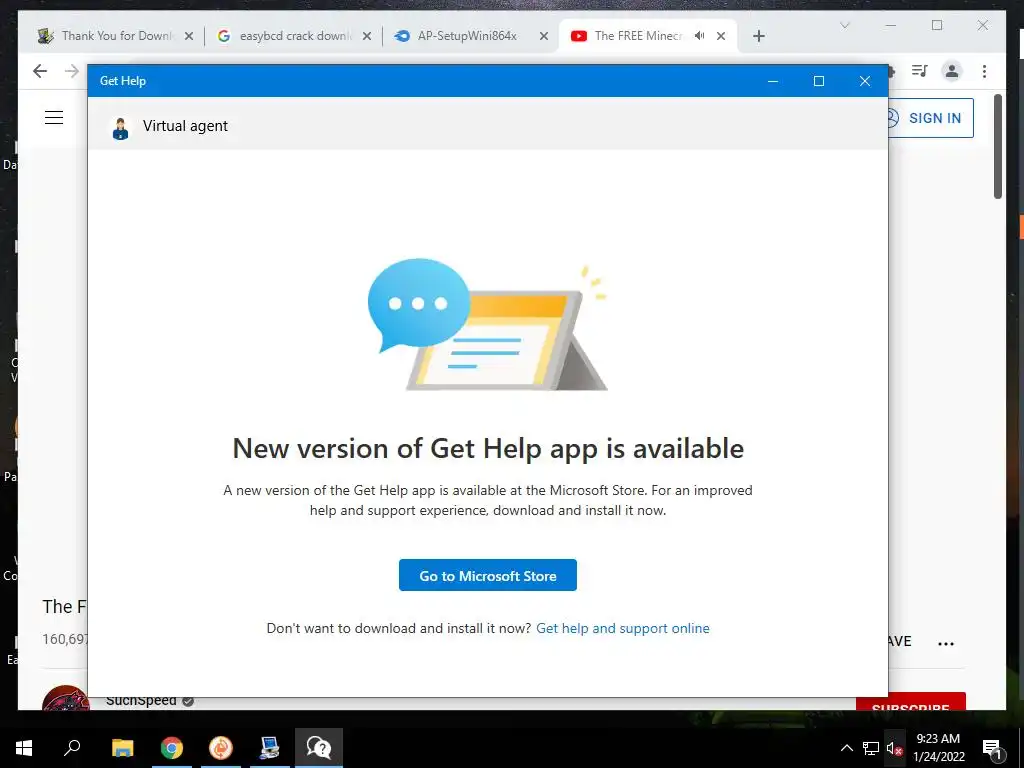Click SuchSpeed channel avatar
The image size is (1024, 768).
pyautogui.click(x=65, y=699)
